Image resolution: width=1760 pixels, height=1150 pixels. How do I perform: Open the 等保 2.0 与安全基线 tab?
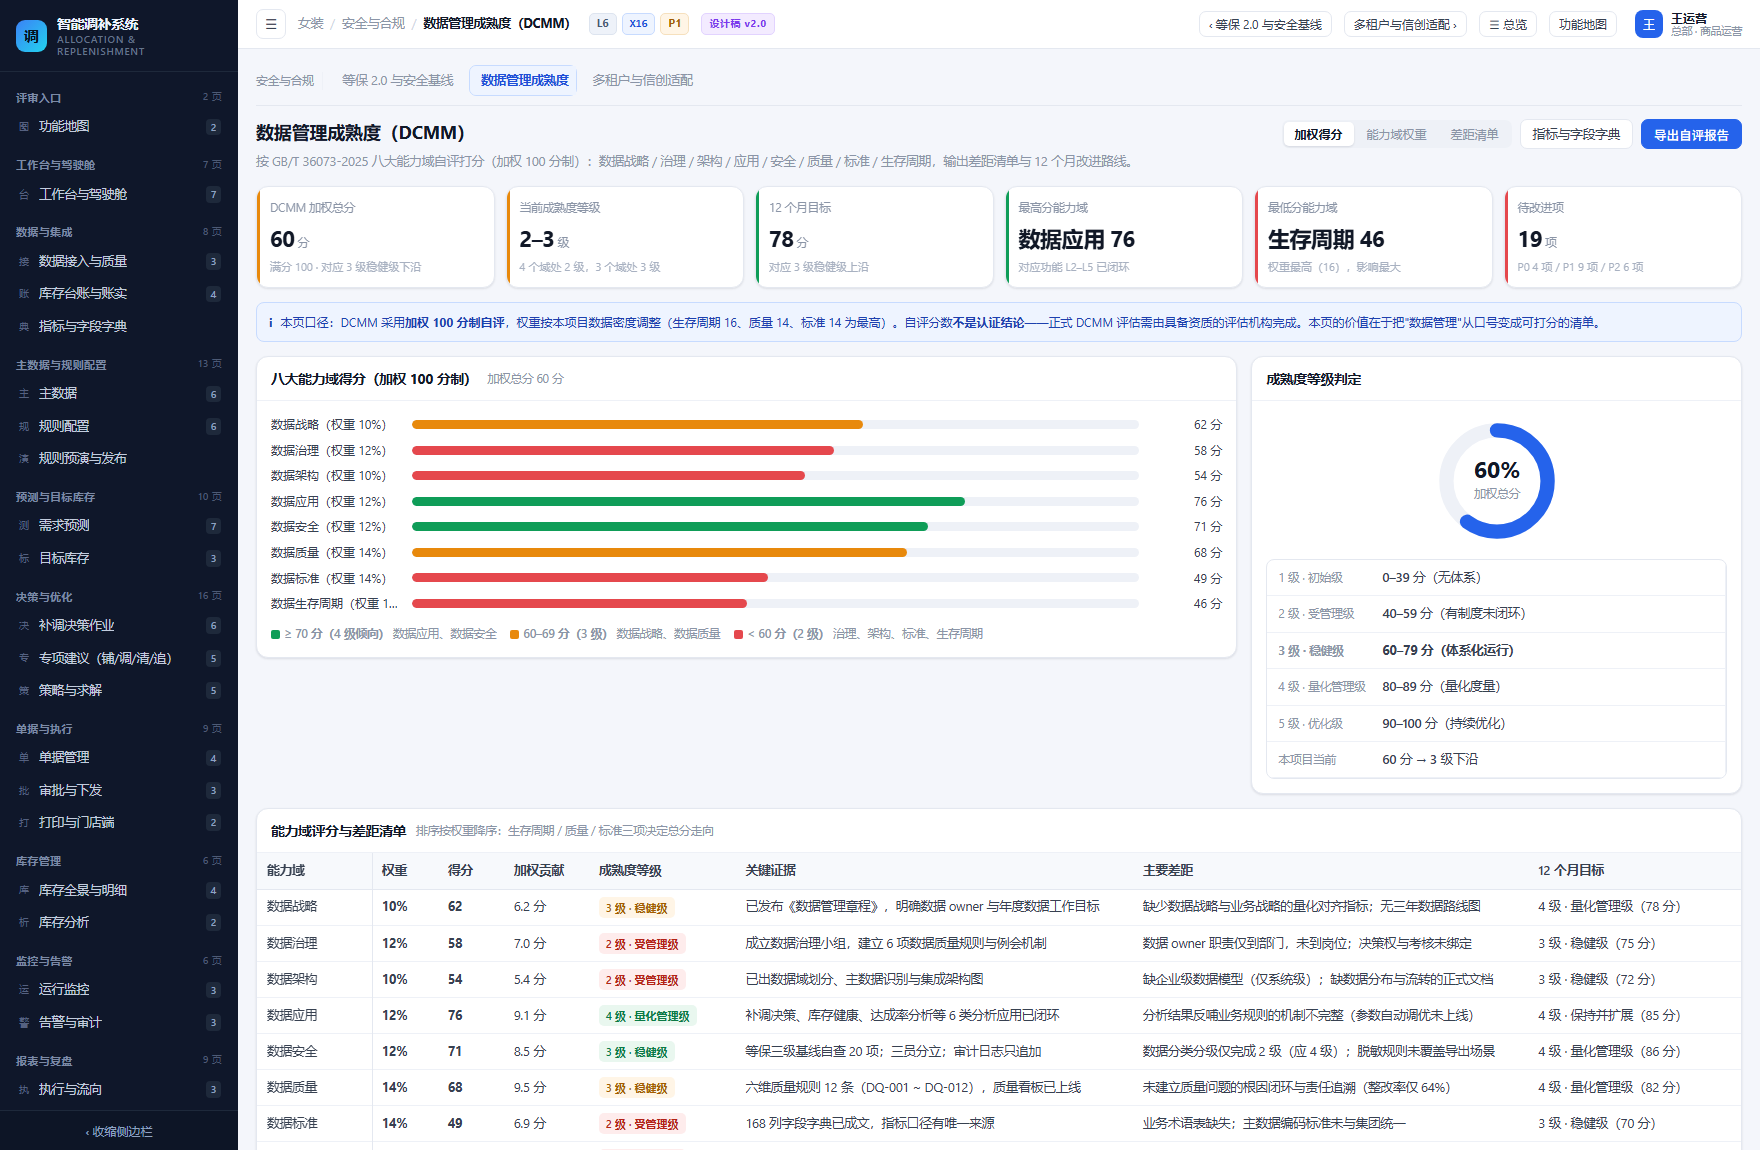pos(398,80)
